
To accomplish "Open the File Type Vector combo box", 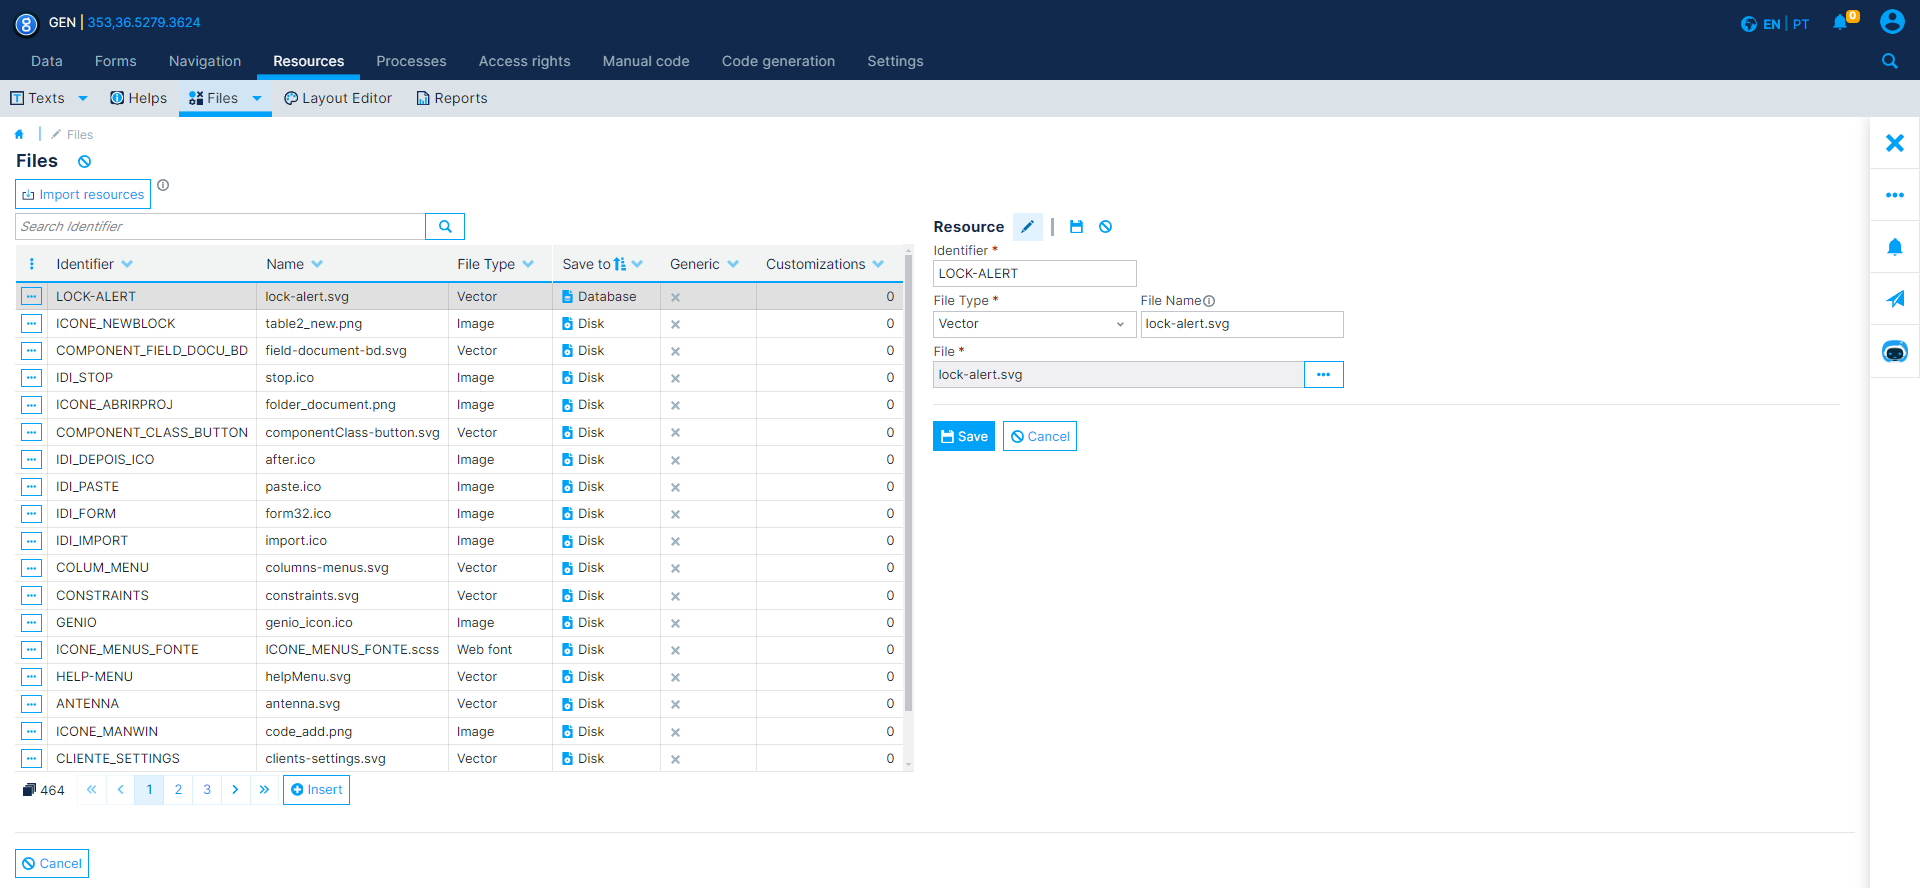I will [x=1034, y=324].
